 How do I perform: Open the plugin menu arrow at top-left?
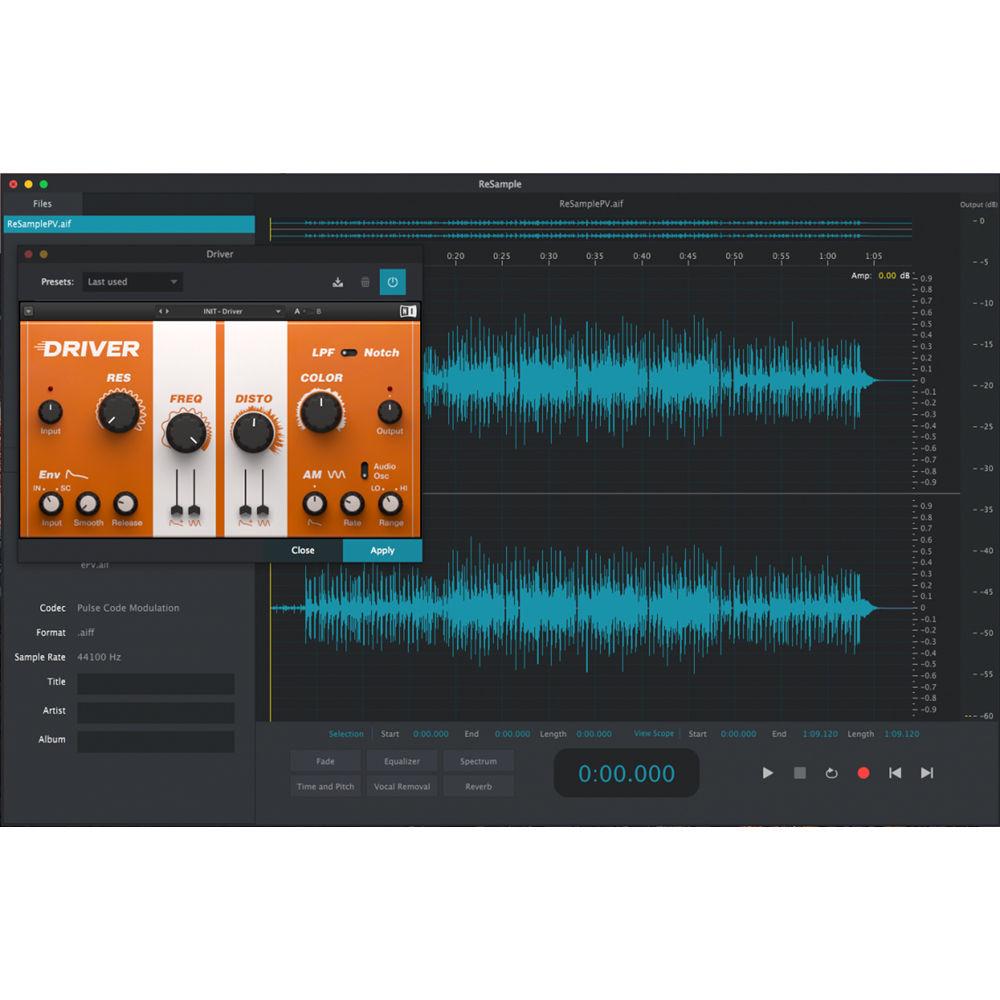click(x=28, y=311)
